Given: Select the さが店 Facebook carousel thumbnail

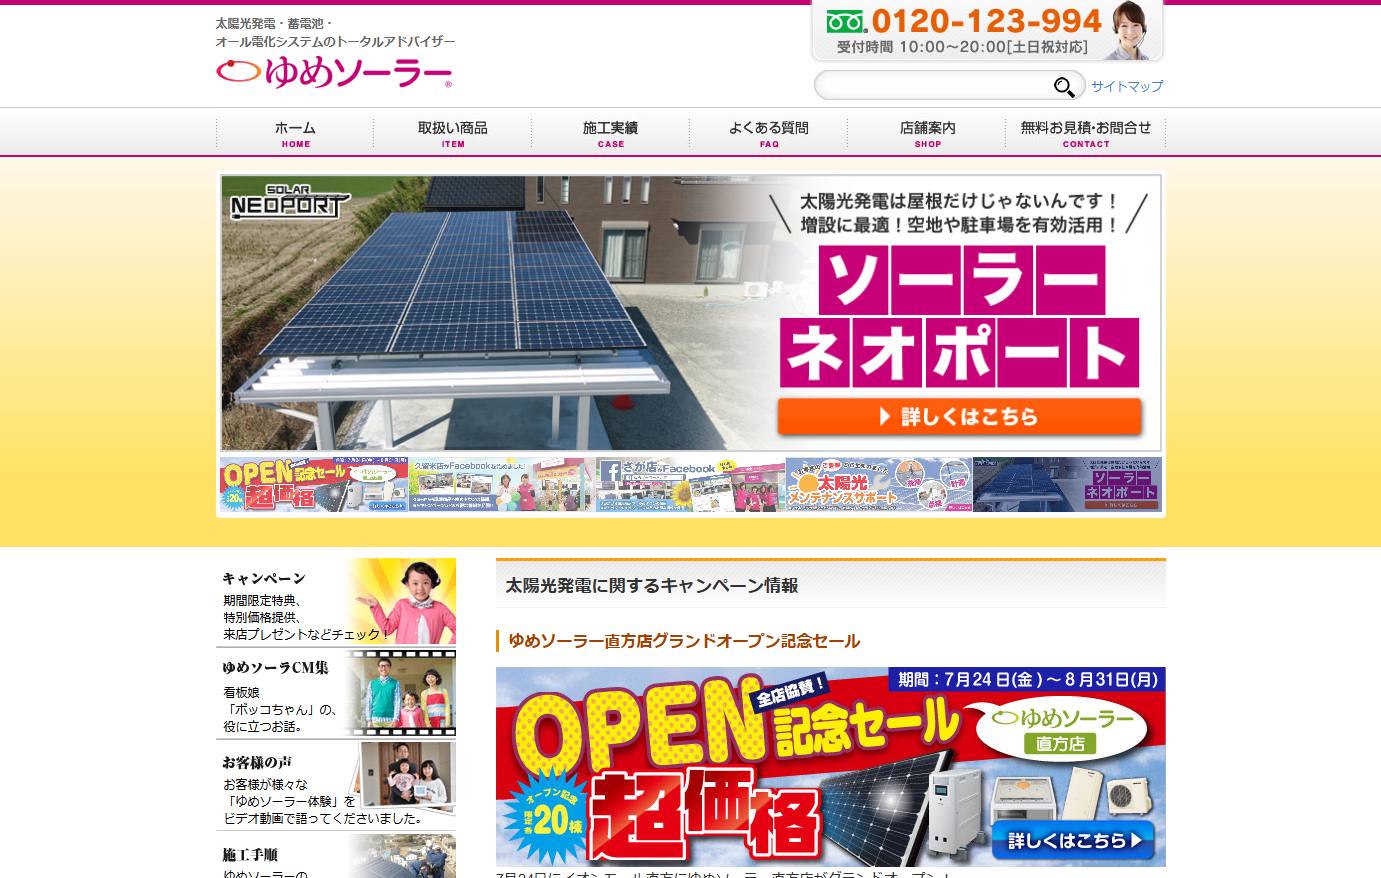Looking at the screenshot, I should click(690, 485).
